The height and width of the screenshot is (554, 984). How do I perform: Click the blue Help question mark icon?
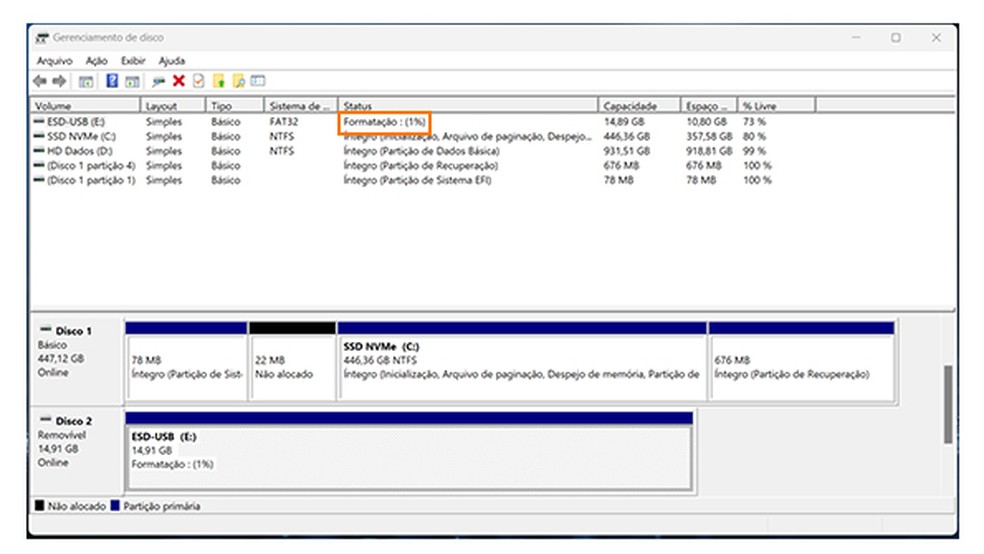(112, 81)
